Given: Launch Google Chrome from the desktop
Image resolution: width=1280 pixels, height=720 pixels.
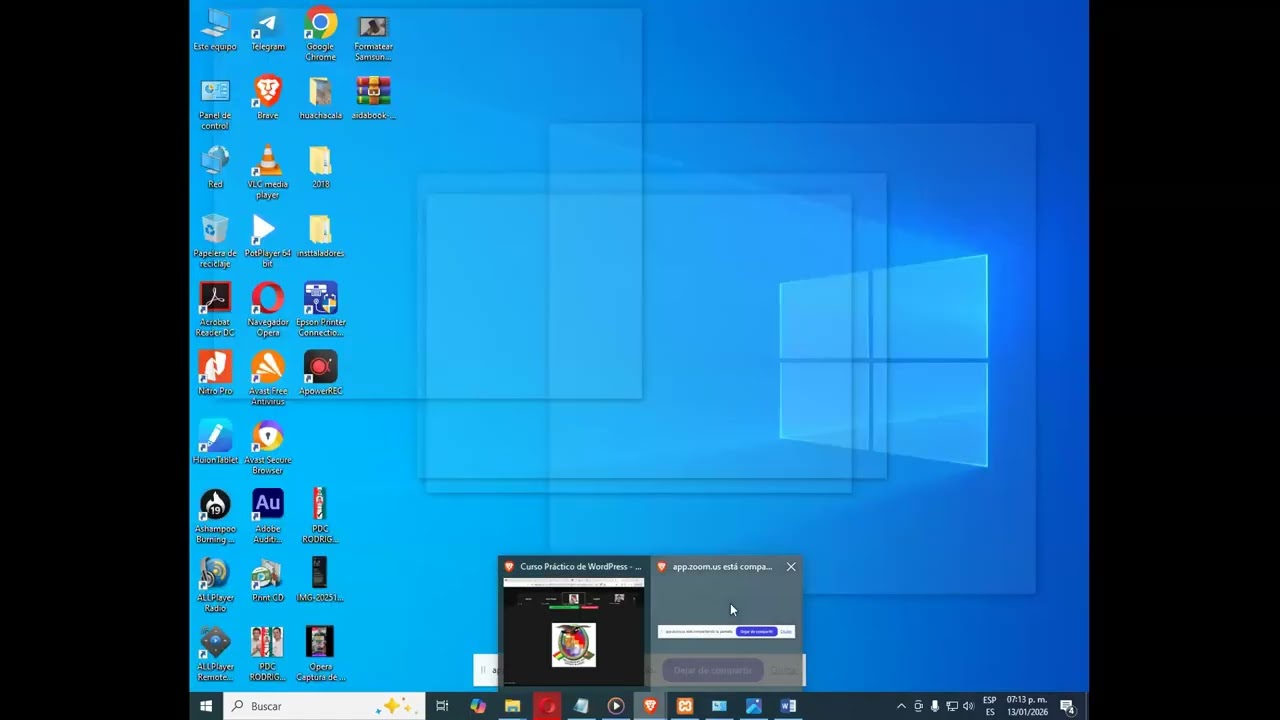Looking at the screenshot, I should [320, 35].
